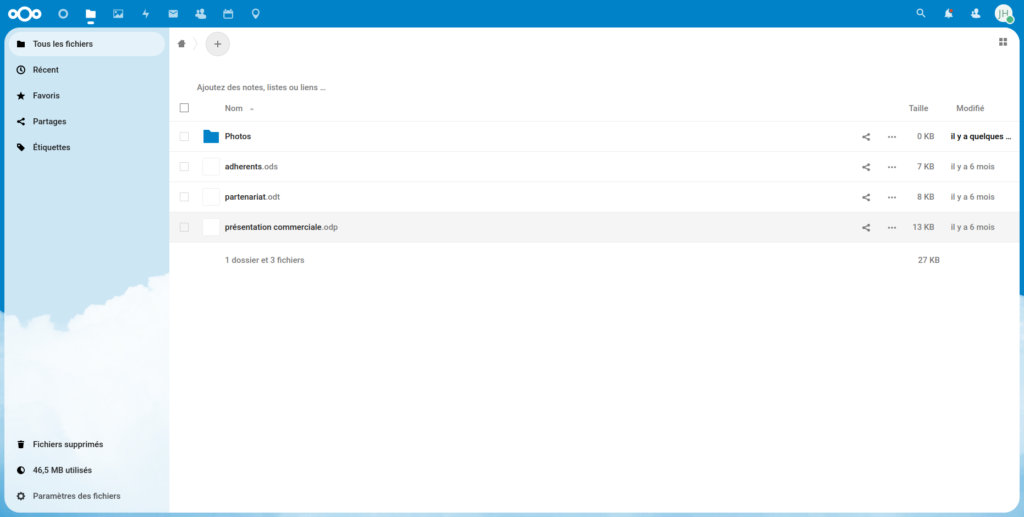Viewport: 1024px width, 517px height.
Task: Go to the home folder breadcrumb
Action: tap(182, 44)
